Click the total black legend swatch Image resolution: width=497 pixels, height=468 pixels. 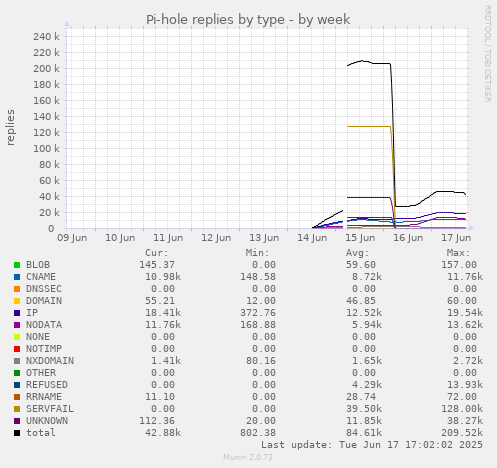pos(17,433)
